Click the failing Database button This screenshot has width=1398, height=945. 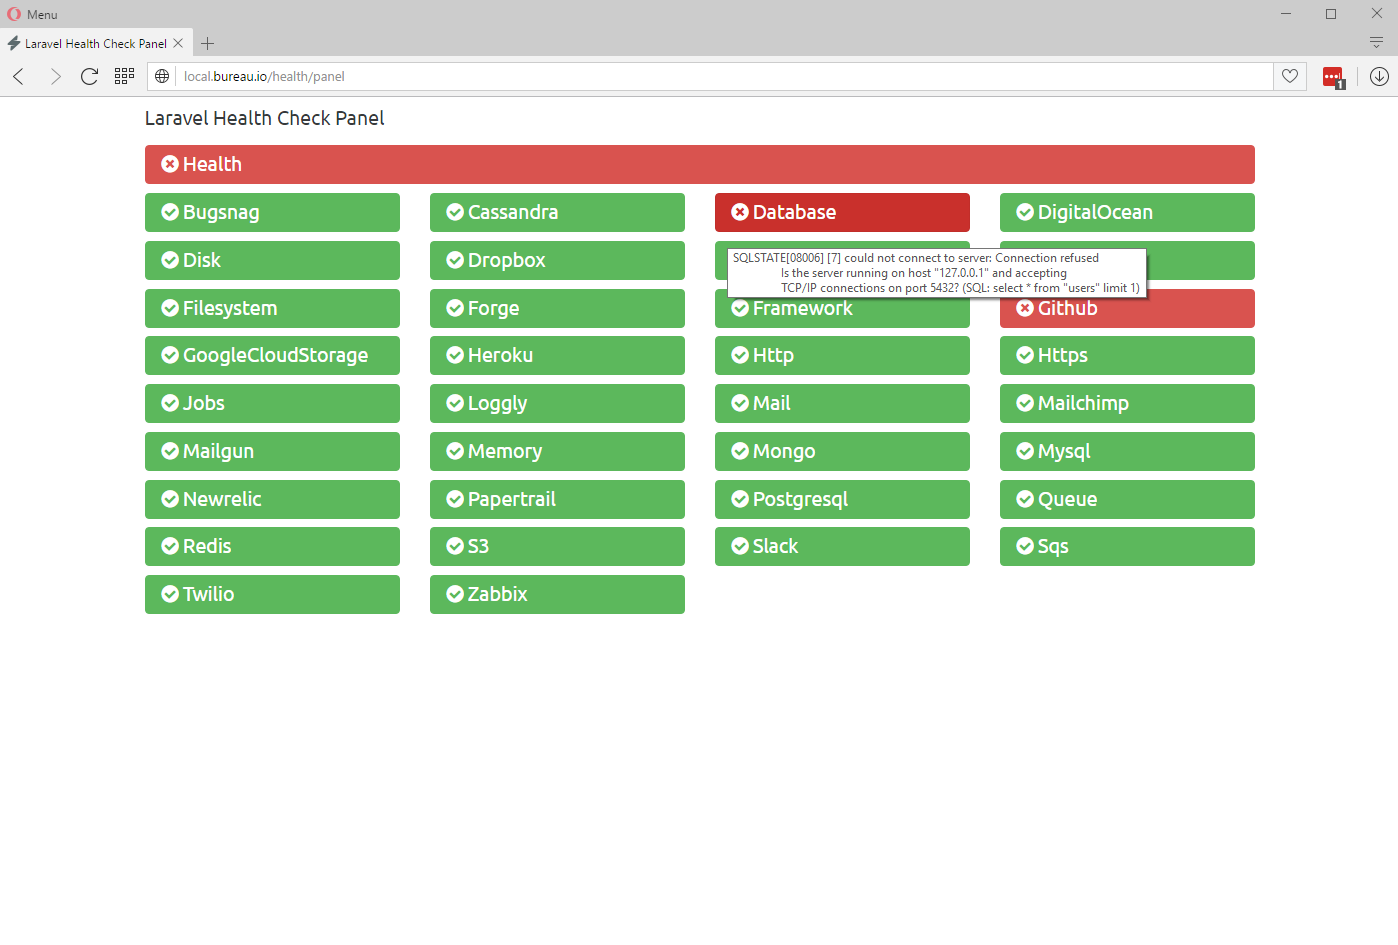pyautogui.click(x=842, y=212)
